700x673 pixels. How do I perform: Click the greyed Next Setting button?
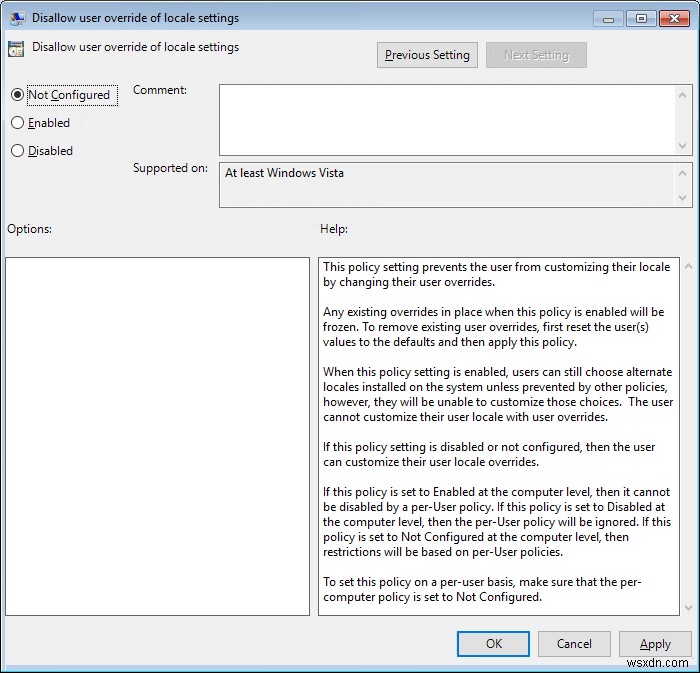pyautogui.click(x=536, y=55)
